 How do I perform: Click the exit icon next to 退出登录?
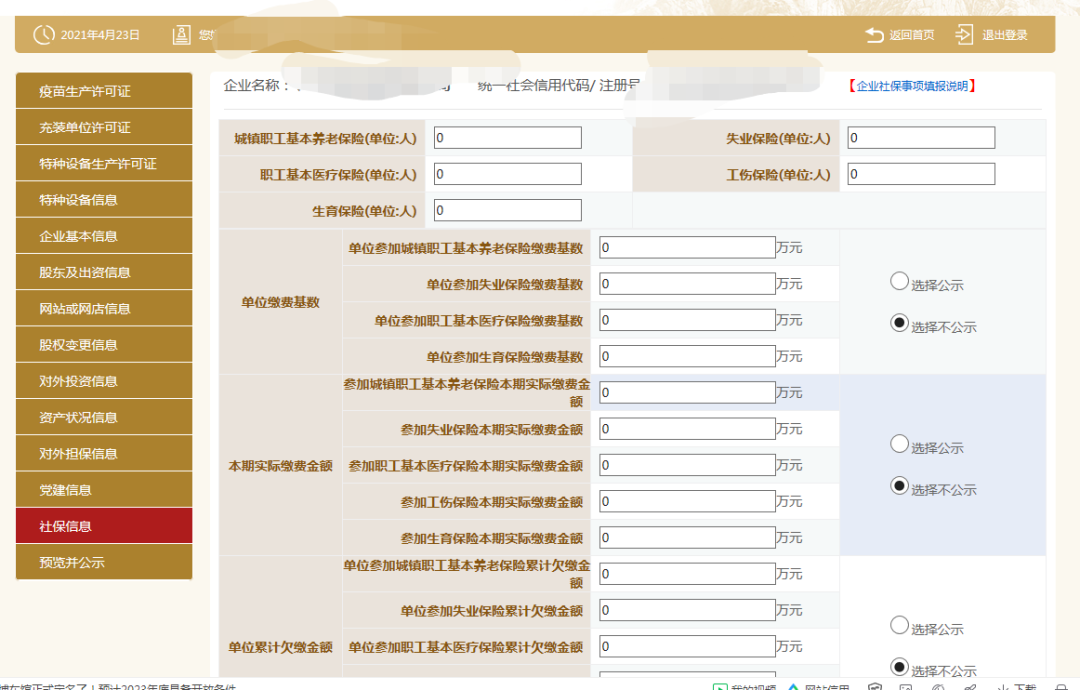(x=963, y=33)
